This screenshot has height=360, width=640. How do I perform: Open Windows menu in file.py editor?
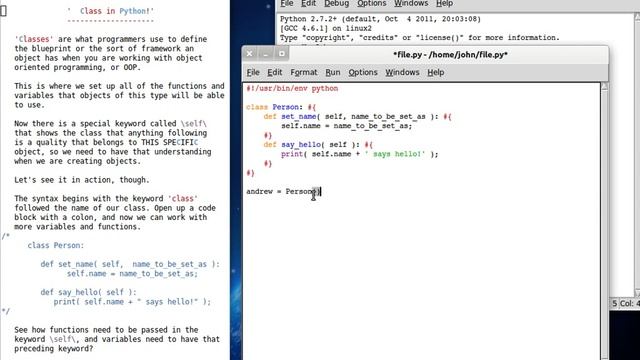(x=402, y=72)
